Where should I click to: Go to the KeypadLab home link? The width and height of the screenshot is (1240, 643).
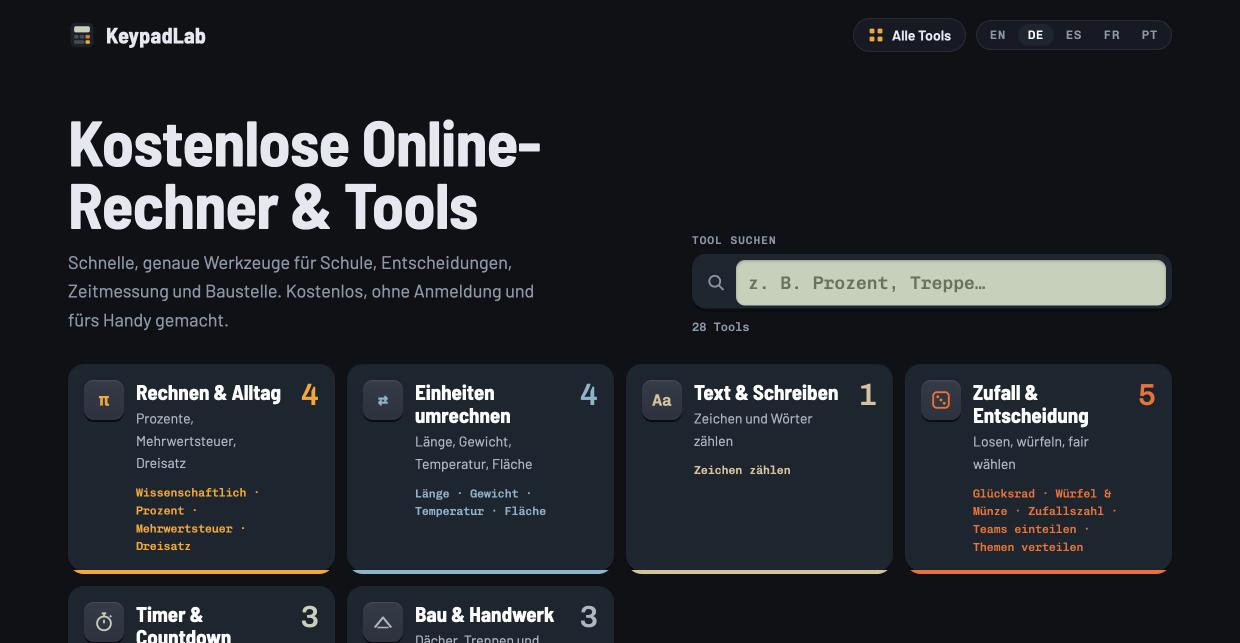(138, 36)
